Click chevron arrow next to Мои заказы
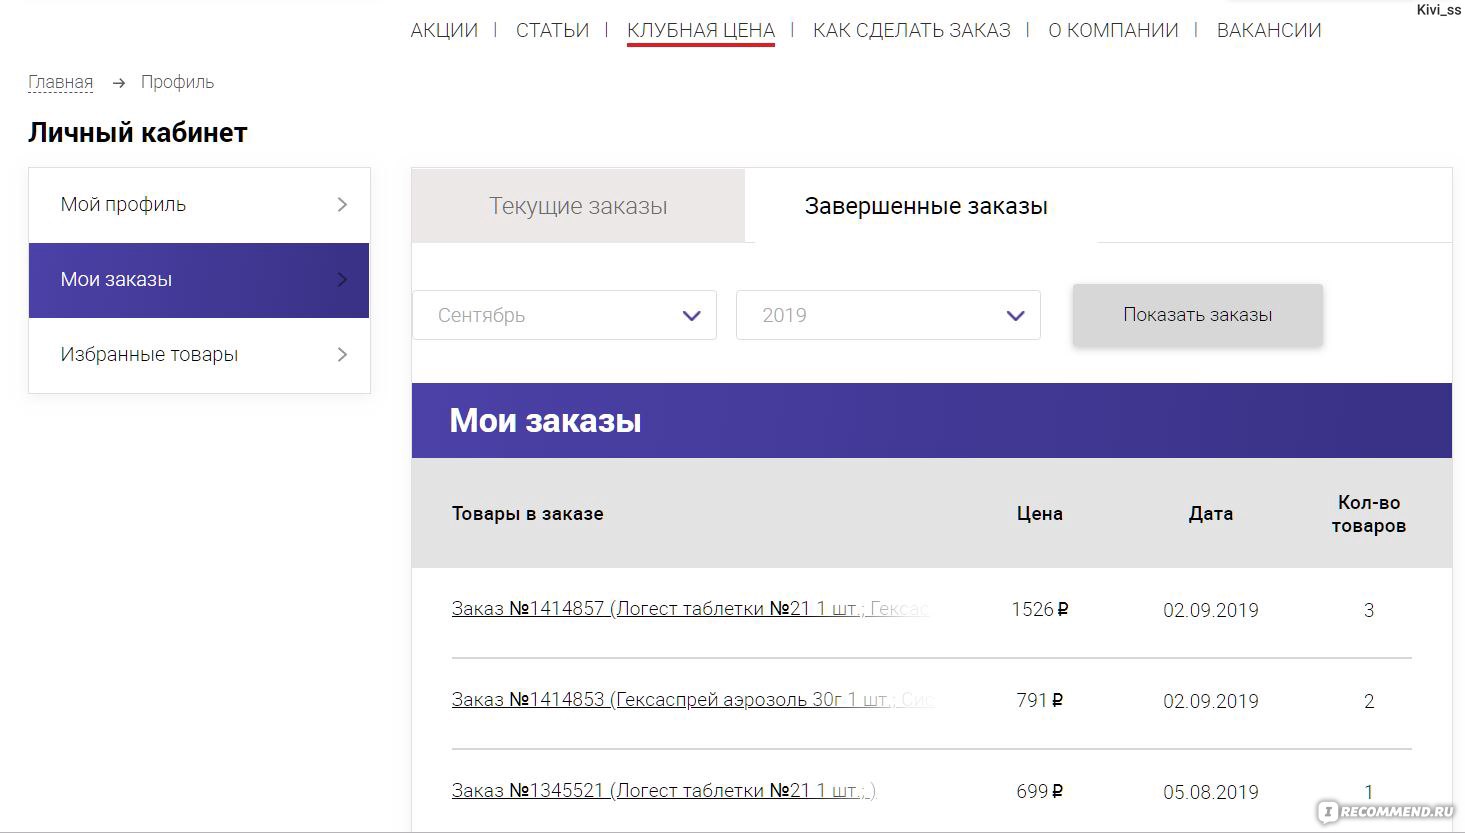 (342, 279)
